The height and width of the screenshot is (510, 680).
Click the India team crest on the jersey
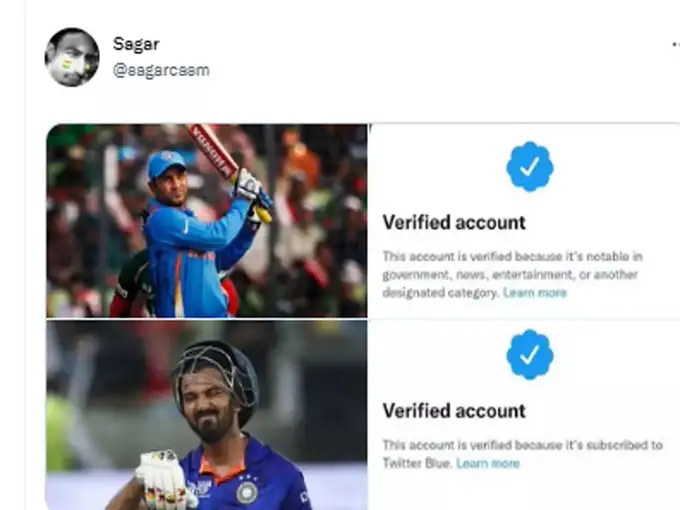click(246, 493)
